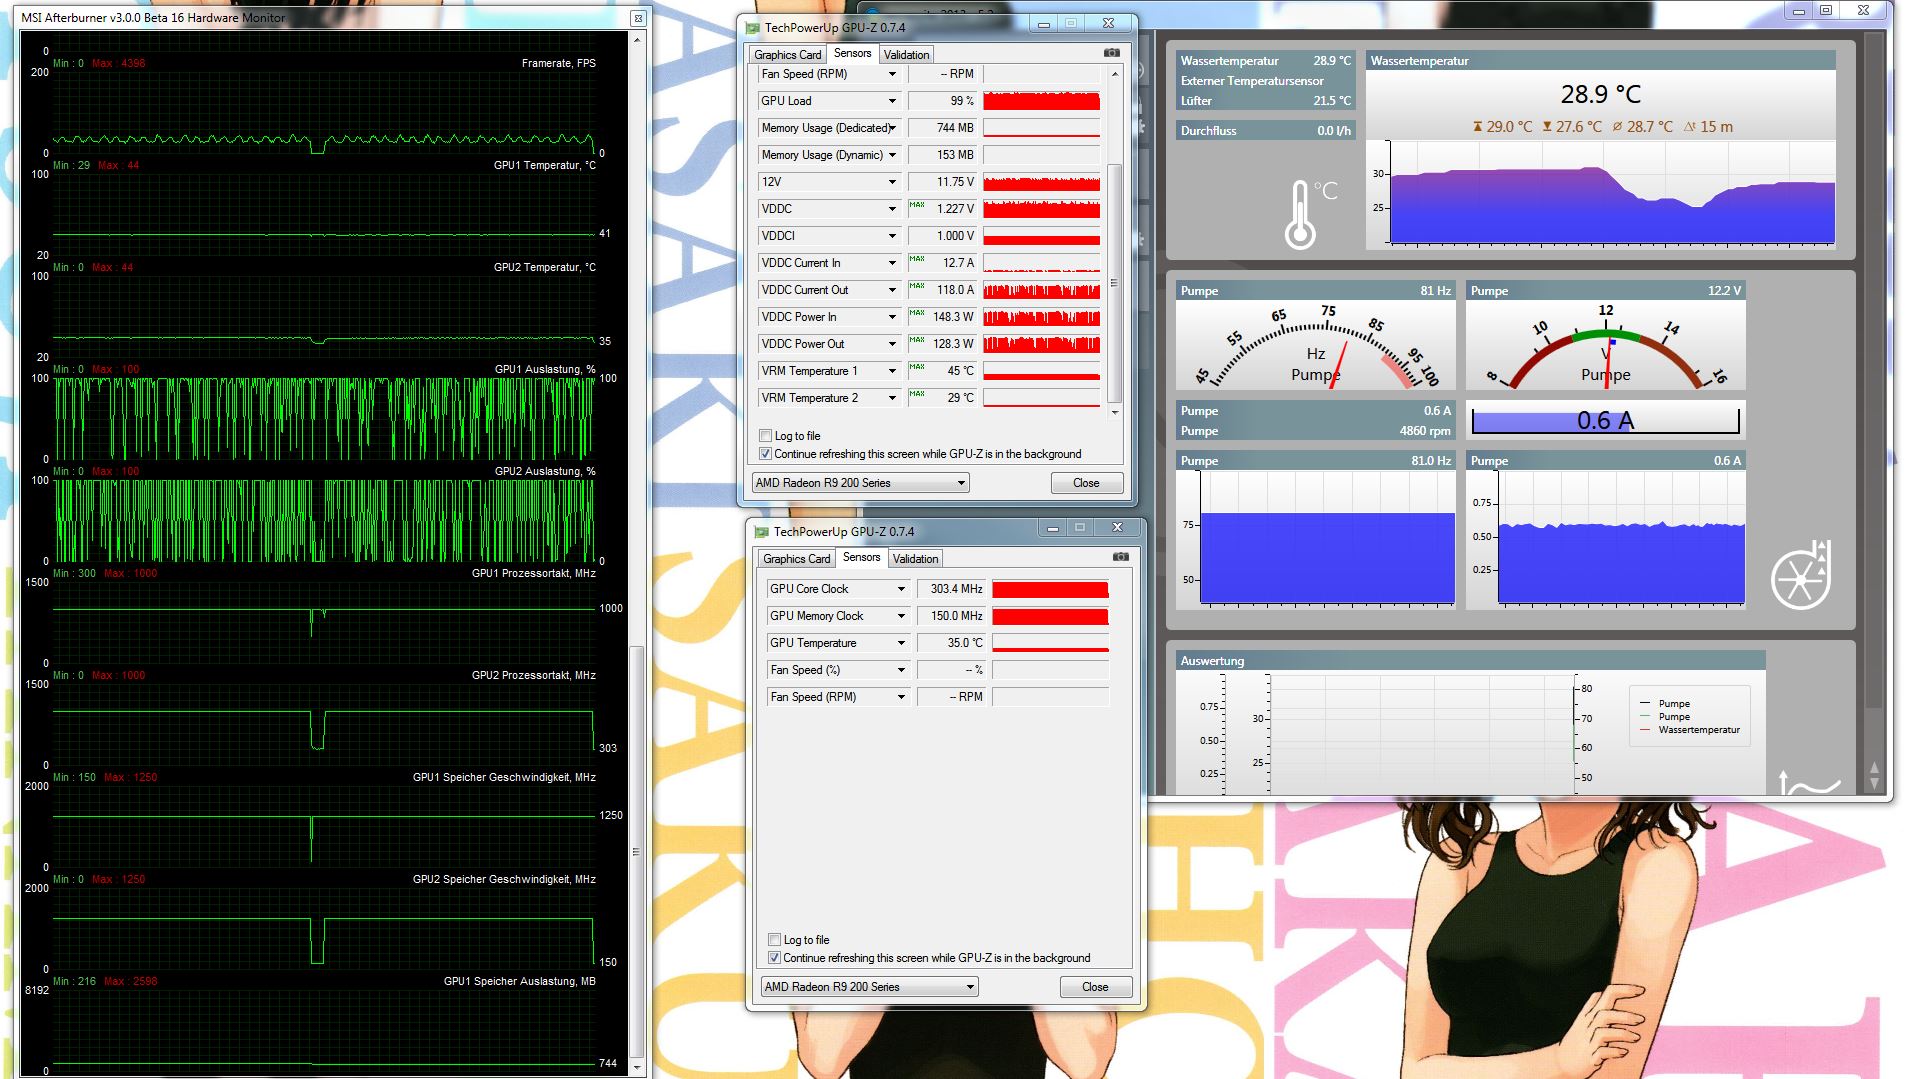
Task: Open the VDDC Power Out dropdown
Action: pyautogui.click(x=892, y=344)
